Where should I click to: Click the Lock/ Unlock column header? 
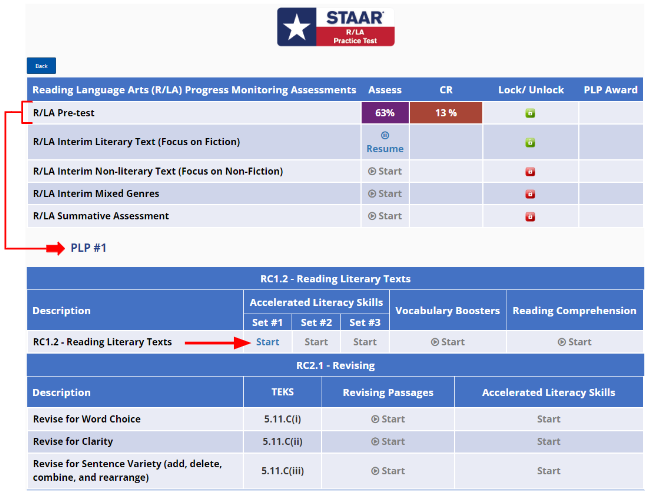tap(531, 90)
